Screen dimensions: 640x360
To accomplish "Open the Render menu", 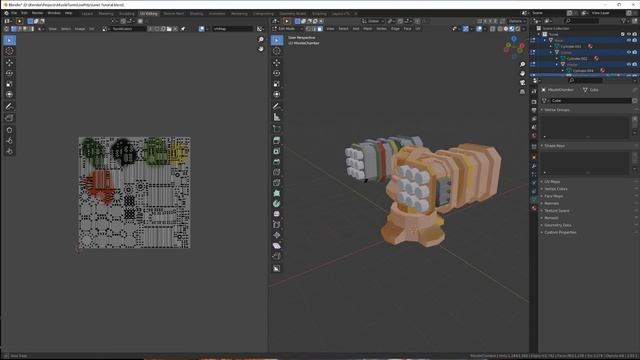I will (37, 13).
